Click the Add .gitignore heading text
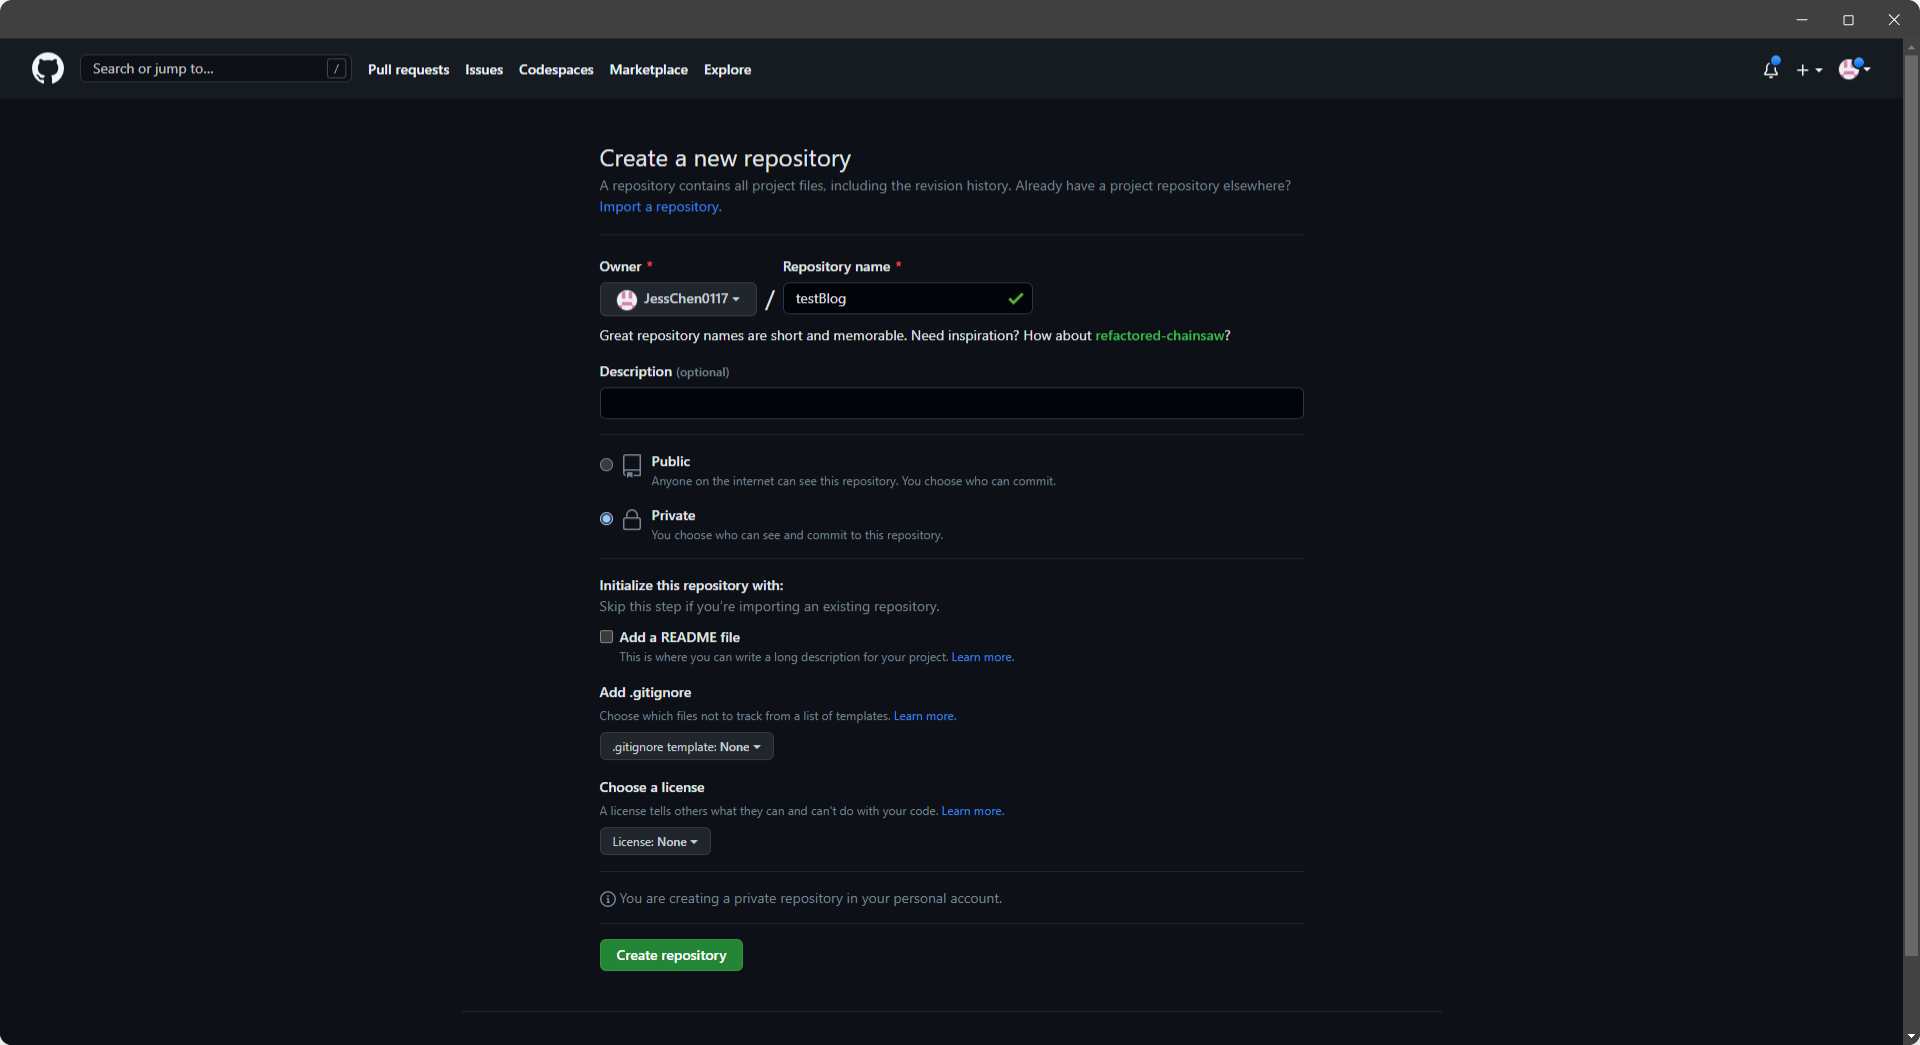This screenshot has width=1920, height=1045. [x=645, y=693]
